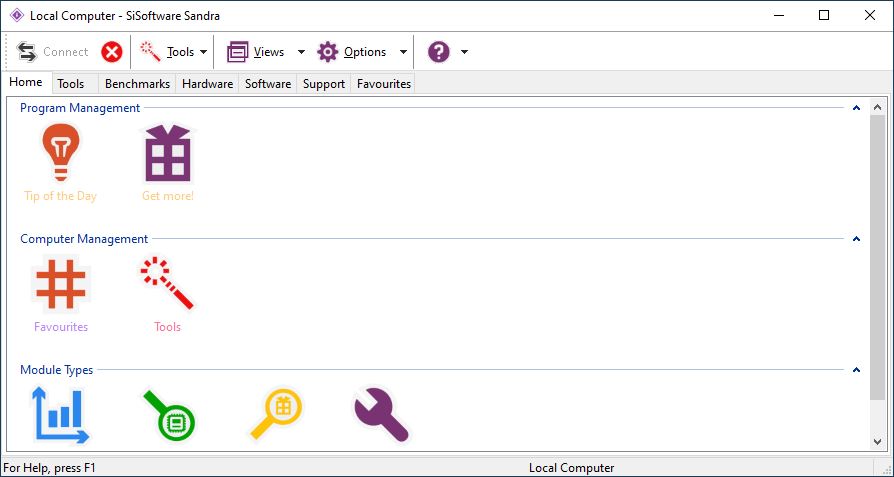Maximize the Sandra window

(824, 15)
